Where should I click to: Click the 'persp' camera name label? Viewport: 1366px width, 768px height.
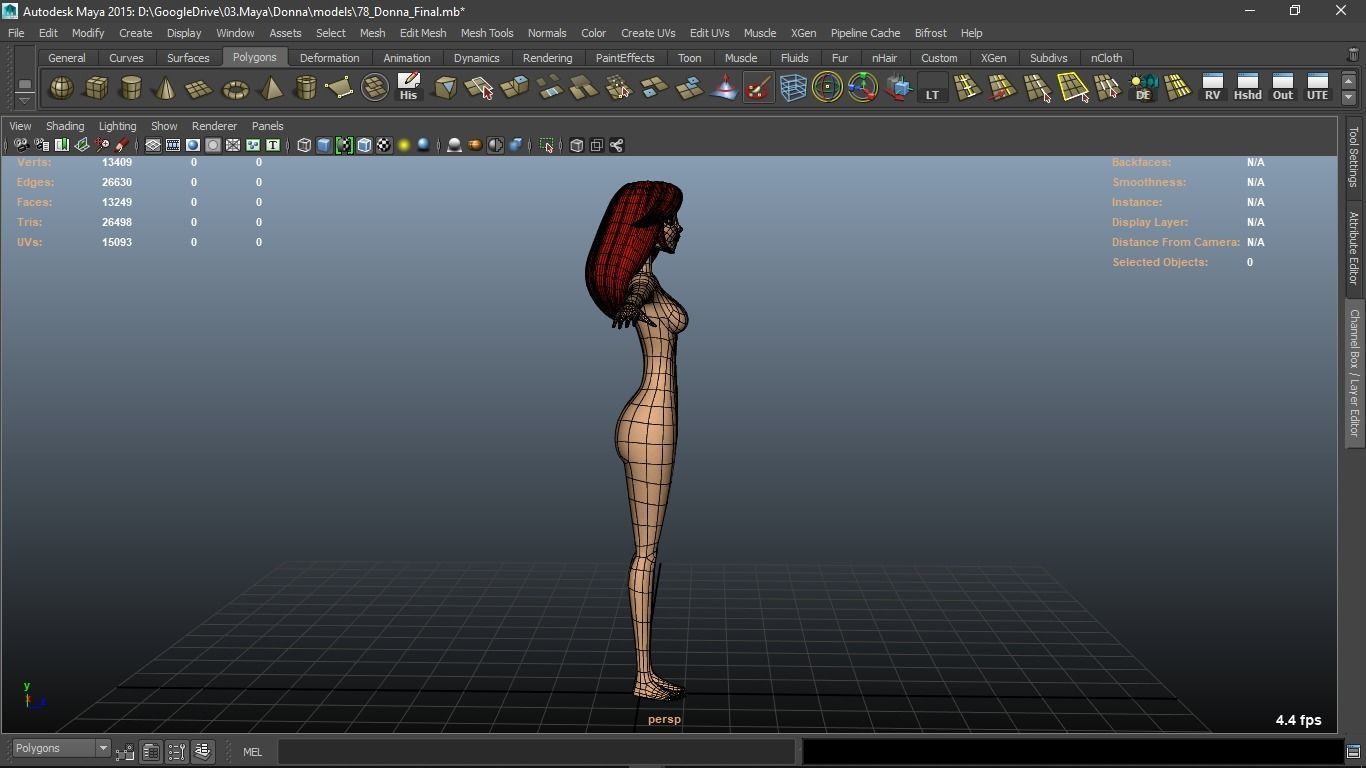click(664, 719)
